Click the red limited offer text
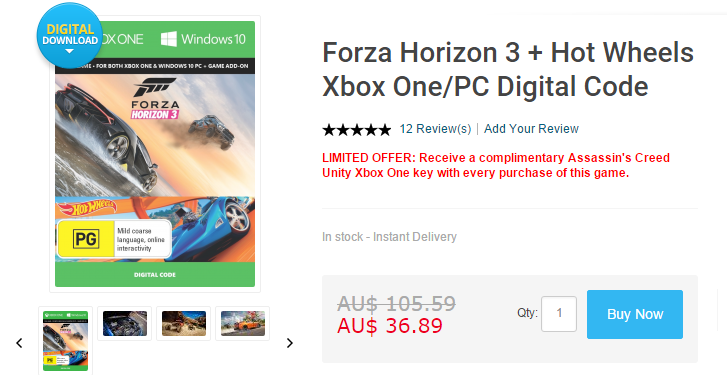727x375 pixels. coord(496,165)
